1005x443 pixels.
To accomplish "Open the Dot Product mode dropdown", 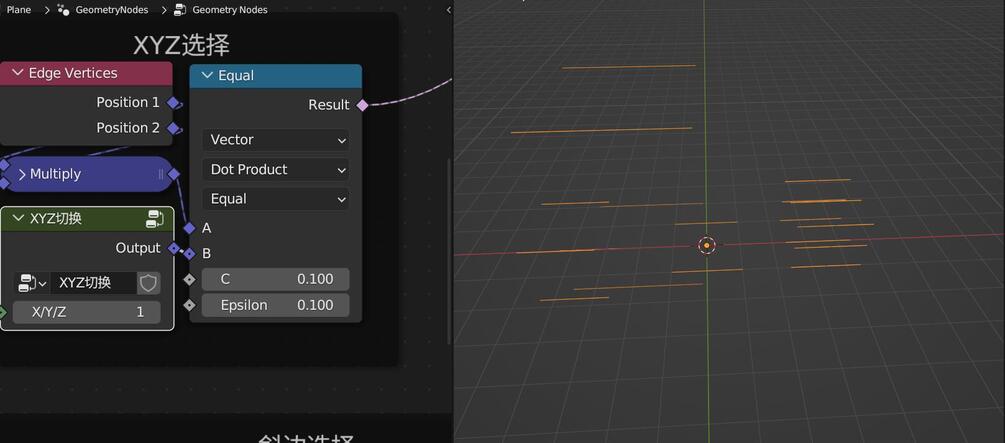I will pos(276,170).
